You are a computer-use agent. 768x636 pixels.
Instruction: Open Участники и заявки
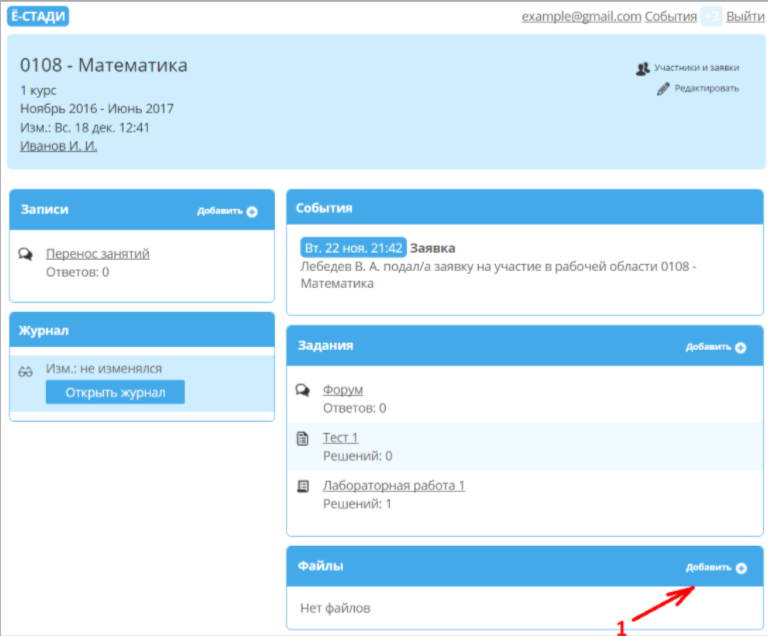click(x=696, y=68)
